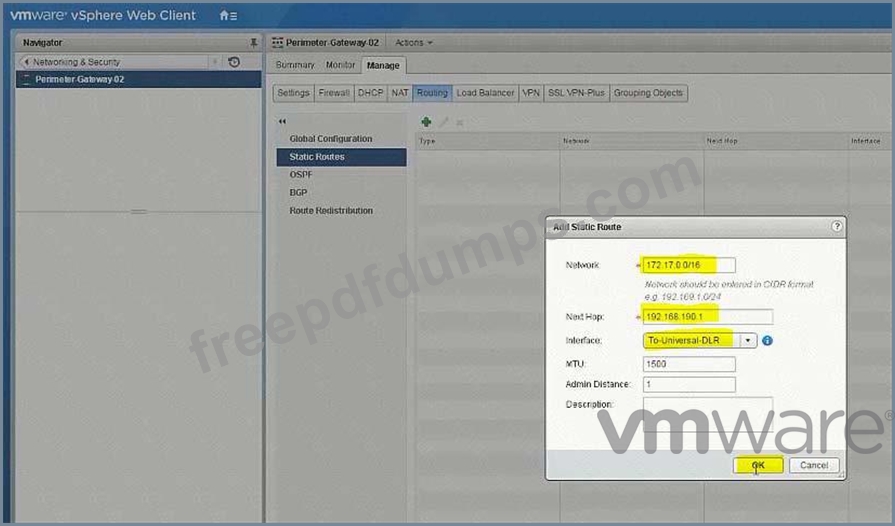Open the DHCP sub-tab
Image resolution: width=895 pixels, height=526 pixels.
click(x=370, y=93)
